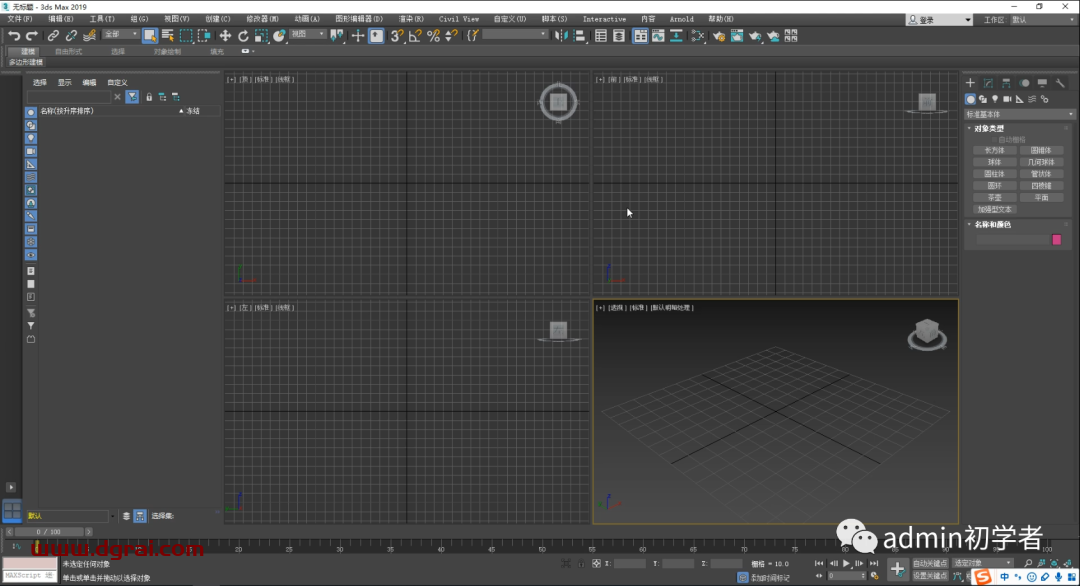Activate the Select and Place tool
Screen dimensions: 1080x586
click(279, 36)
